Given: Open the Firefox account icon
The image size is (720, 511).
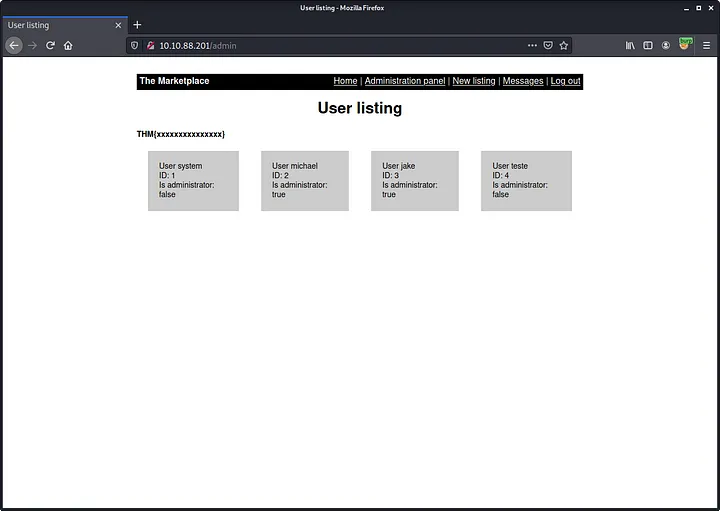Looking at the screenshot, I should (x=666, y=45).
